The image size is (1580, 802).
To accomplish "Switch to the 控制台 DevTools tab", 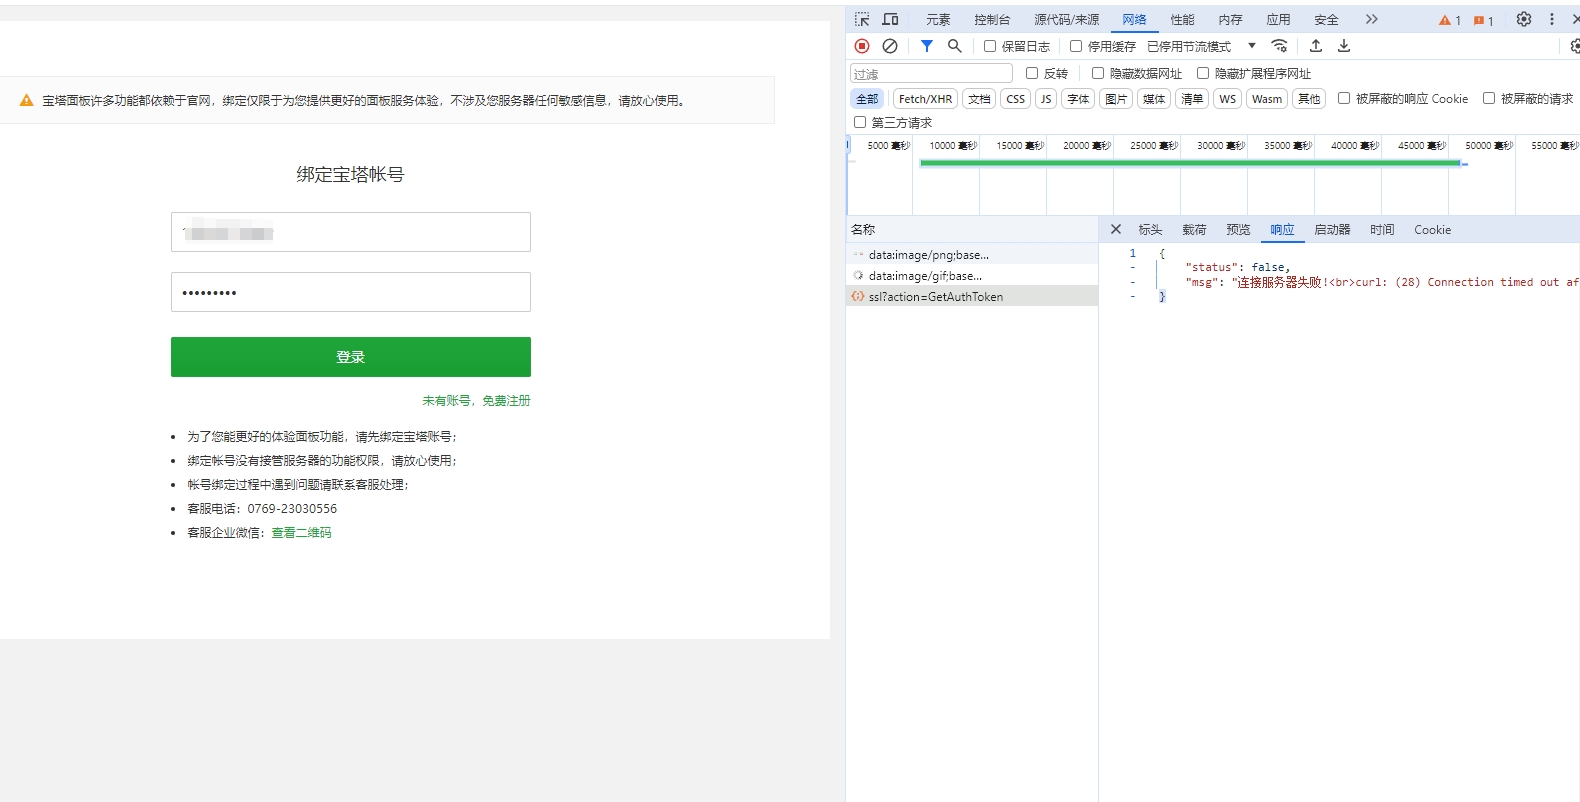I will [x=992, y=19].
